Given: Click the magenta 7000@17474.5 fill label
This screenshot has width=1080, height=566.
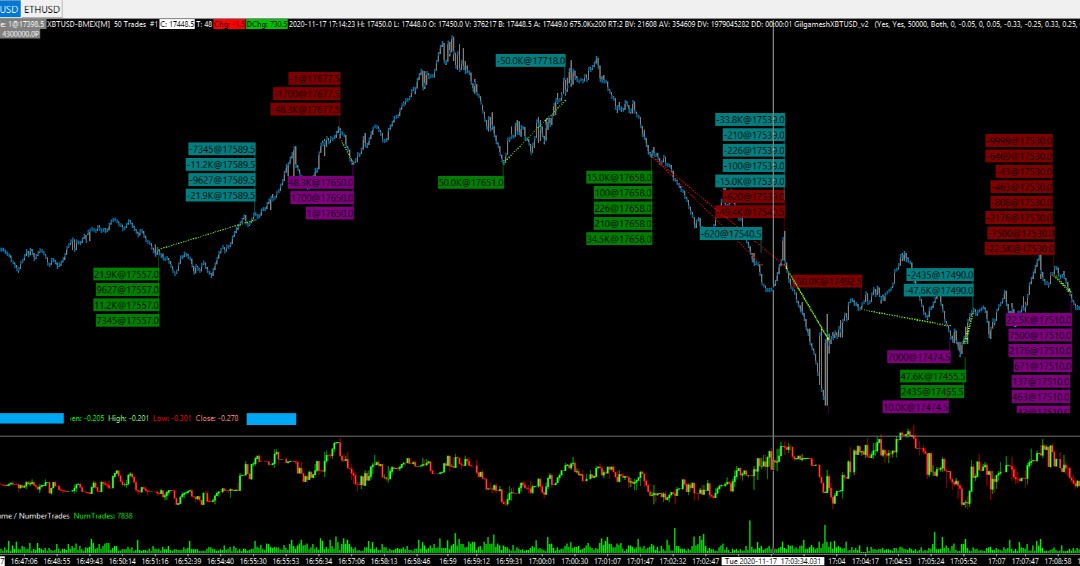Looking at the screenshot, I should 919,357.
